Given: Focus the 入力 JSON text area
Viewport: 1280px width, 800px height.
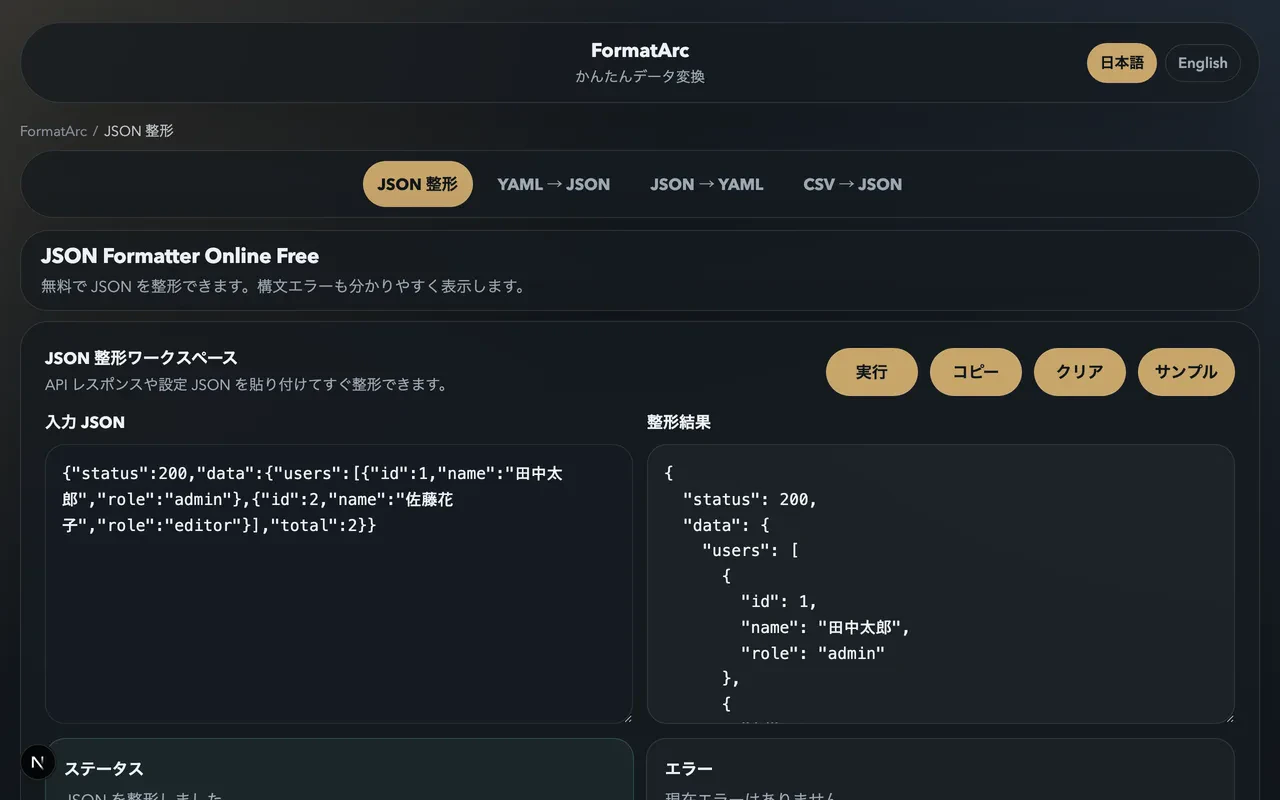Looking at the screenshot, I should click(x=339, y=584).
